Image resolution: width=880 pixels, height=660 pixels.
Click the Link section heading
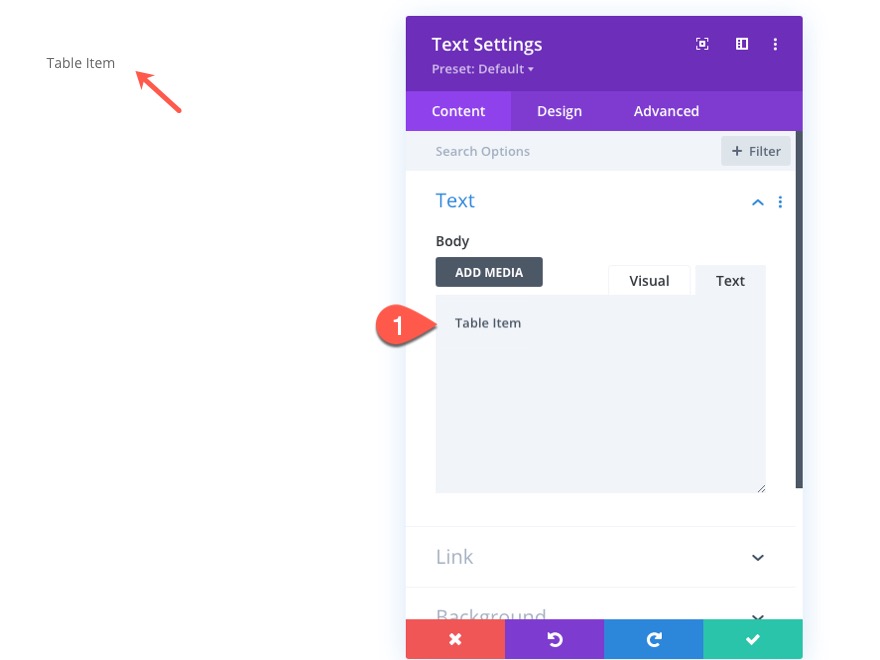pos(455,557)
